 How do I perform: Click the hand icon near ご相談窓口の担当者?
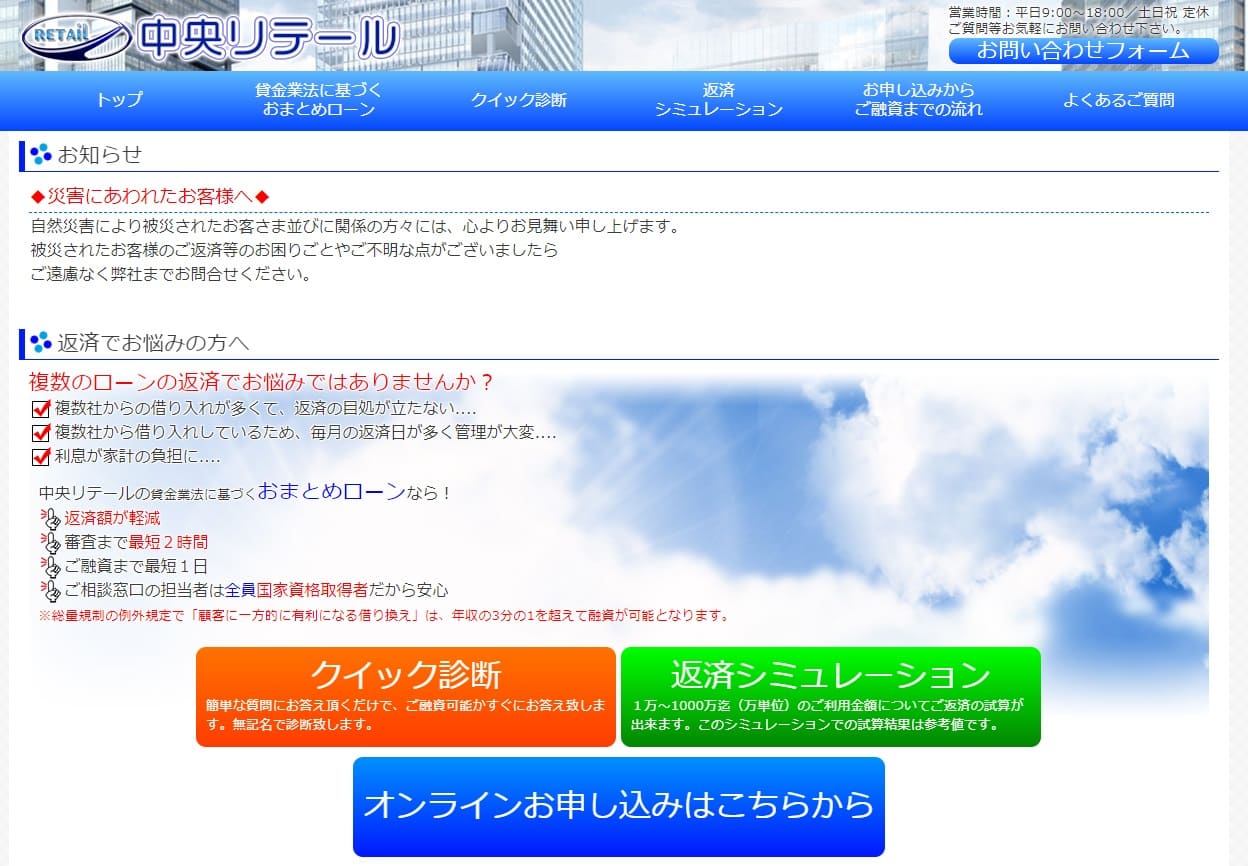[49, 590]
